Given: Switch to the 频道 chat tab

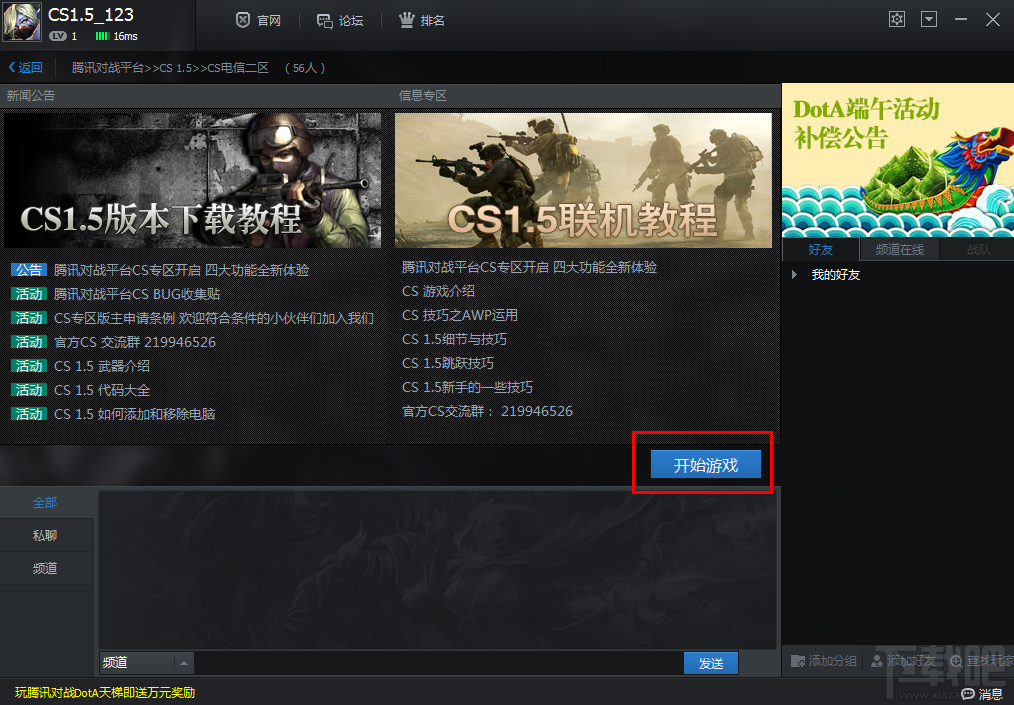Looking at the screenshot, I should [45, 568].
